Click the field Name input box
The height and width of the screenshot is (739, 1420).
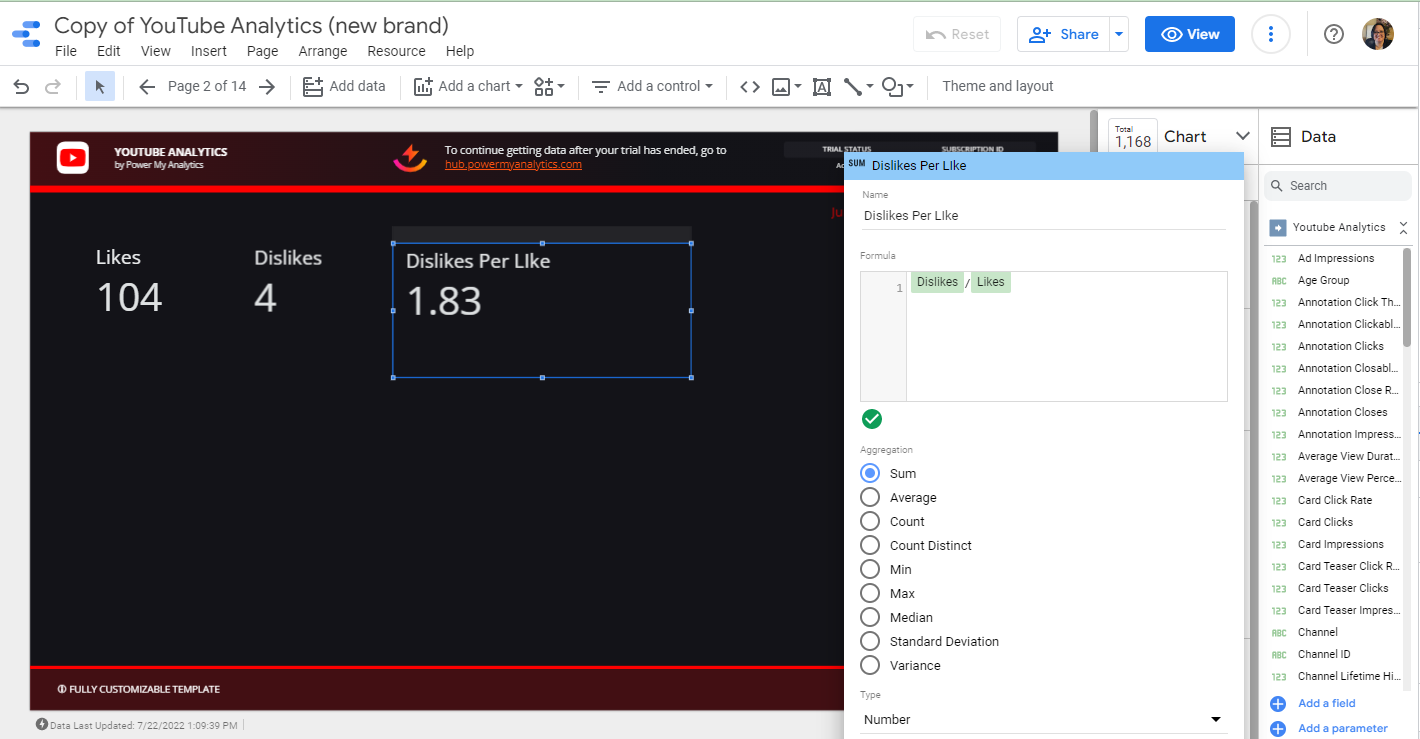pyautogui.click(x=1043, y=215)
